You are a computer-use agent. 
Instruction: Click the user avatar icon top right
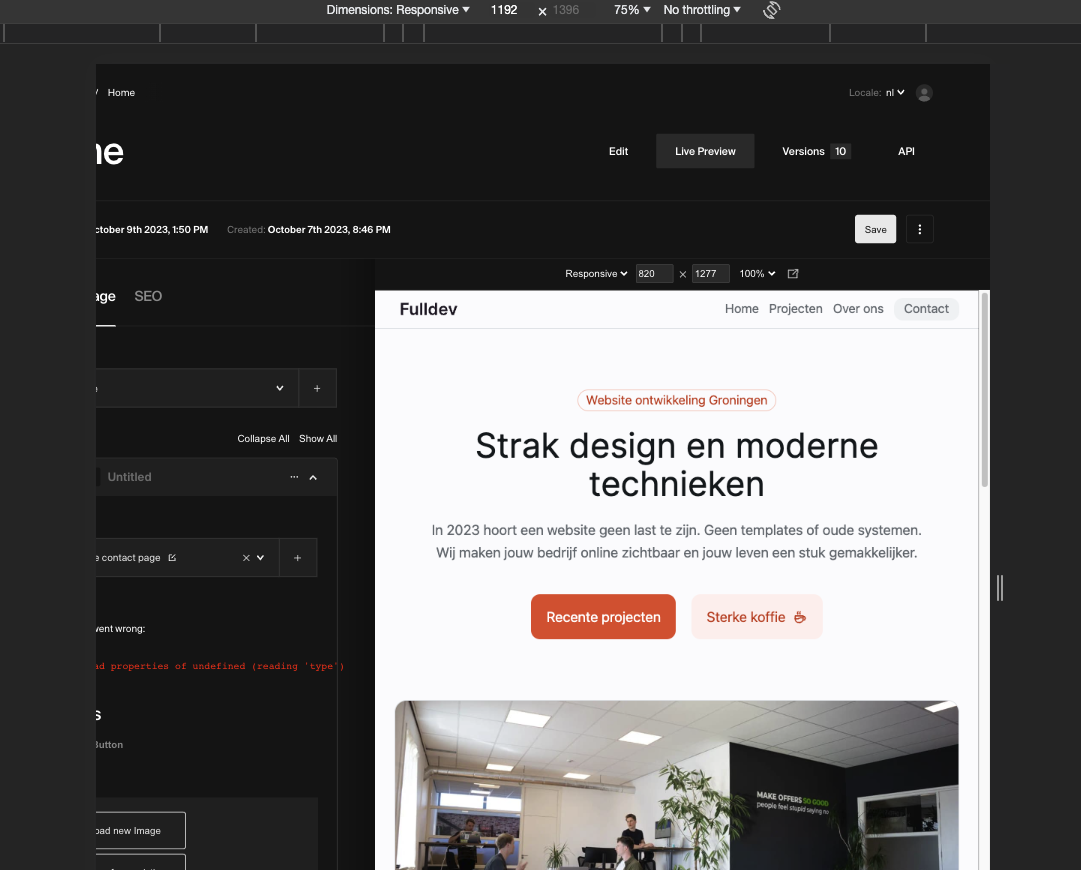click(924, 92)
